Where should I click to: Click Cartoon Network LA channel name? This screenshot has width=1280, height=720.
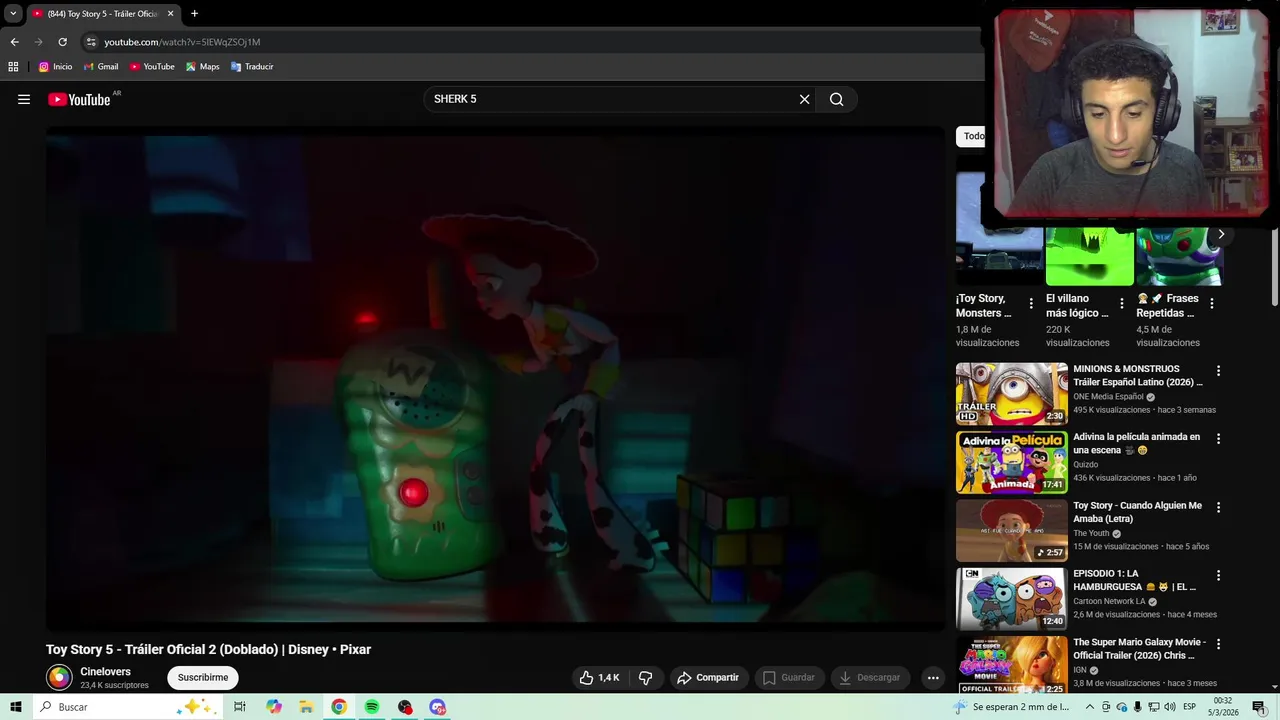[1109, 602]
